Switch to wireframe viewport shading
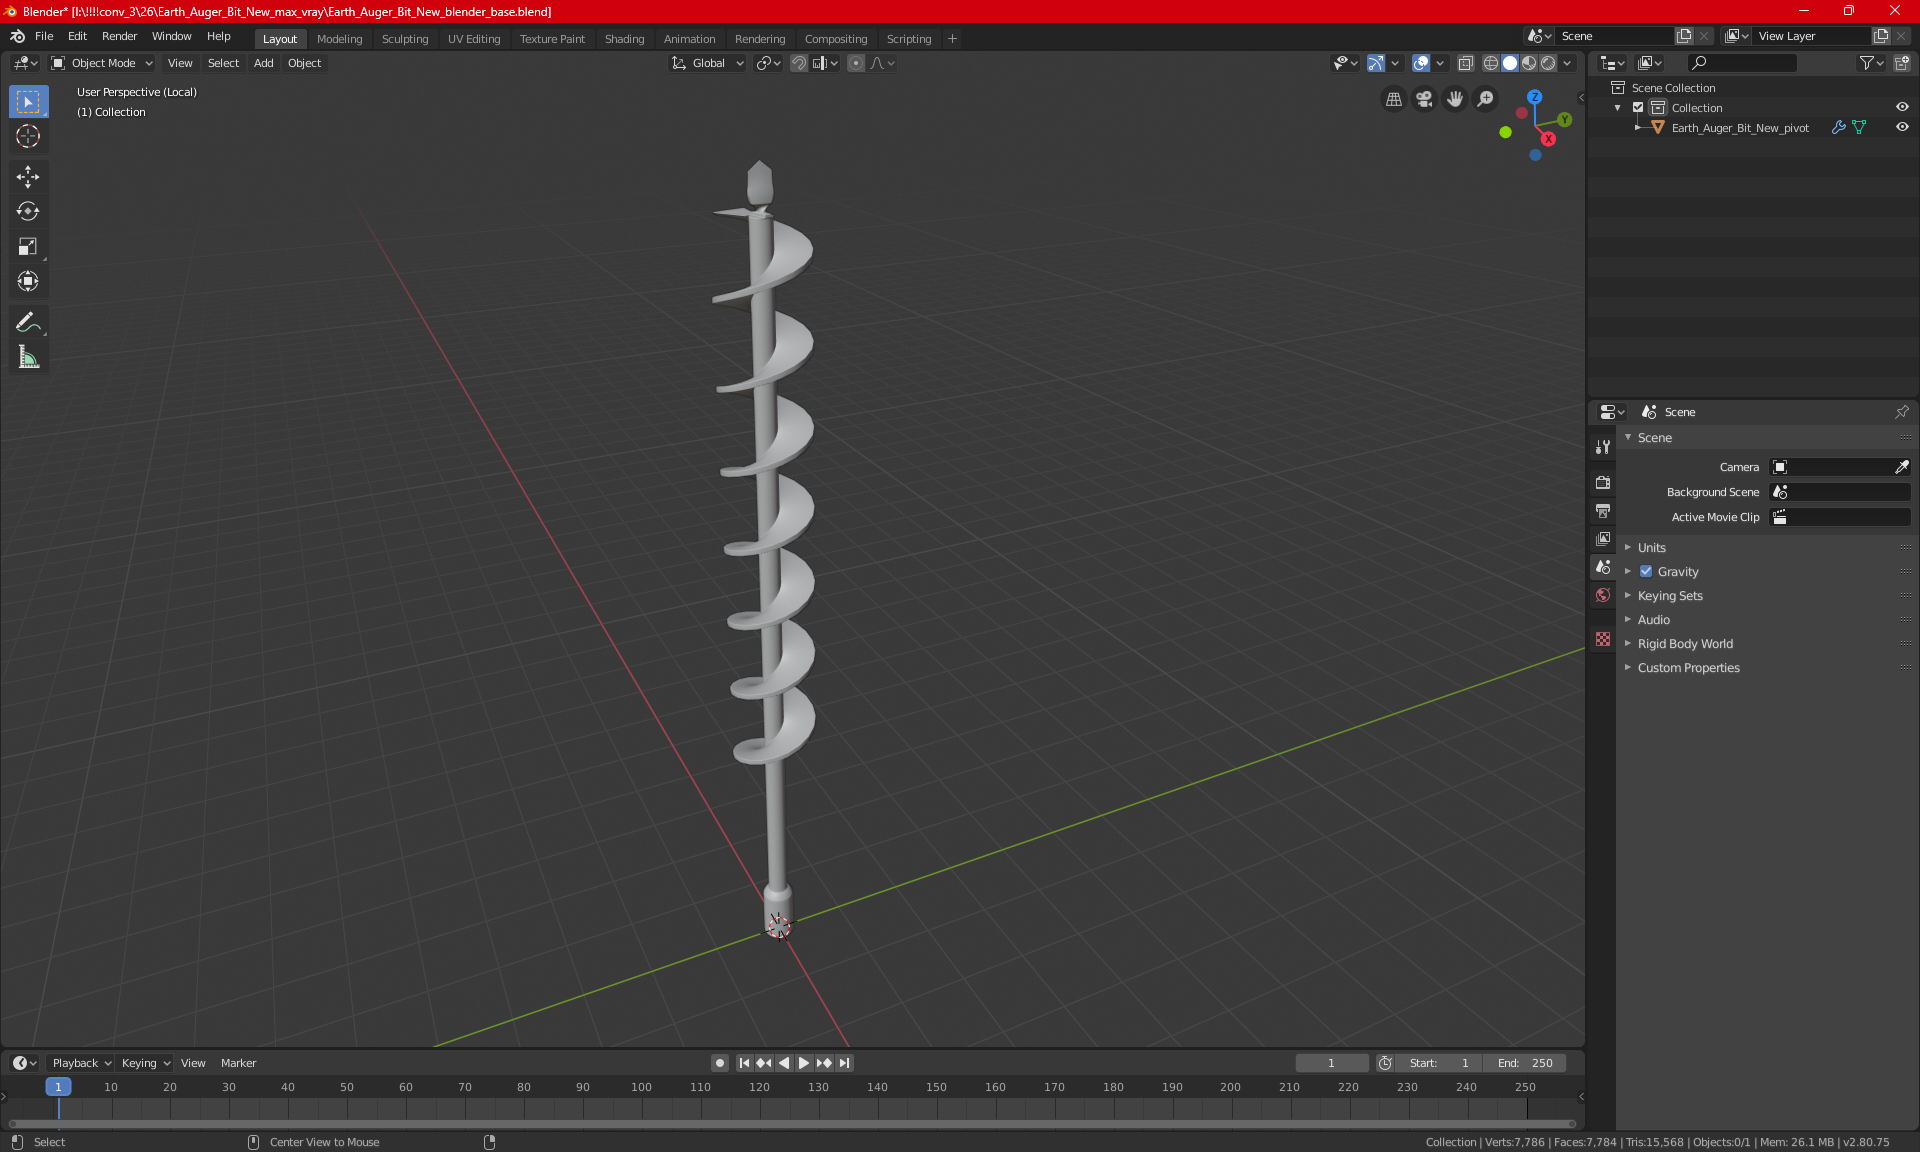Image resolution: width=1920 pixels, height=1152 pixels. click(x=1491, y=63)
